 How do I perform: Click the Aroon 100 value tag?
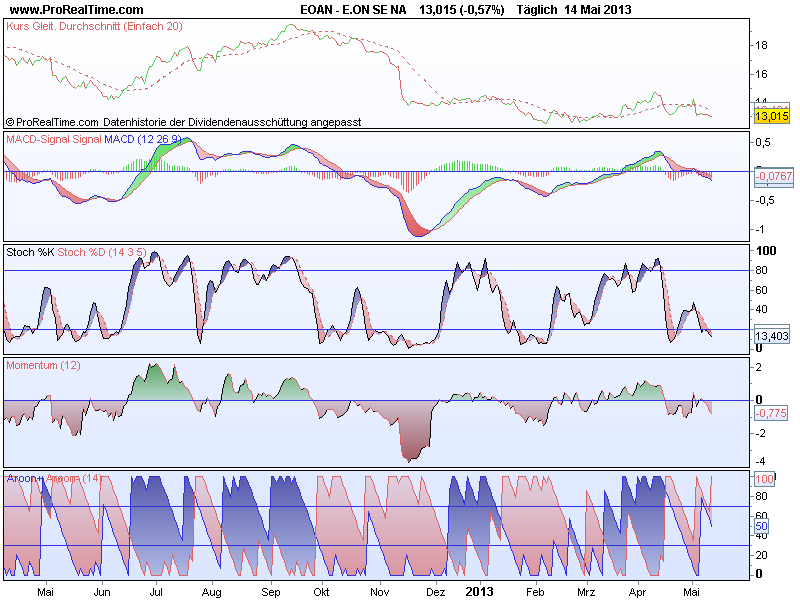(x=764, y=479)
